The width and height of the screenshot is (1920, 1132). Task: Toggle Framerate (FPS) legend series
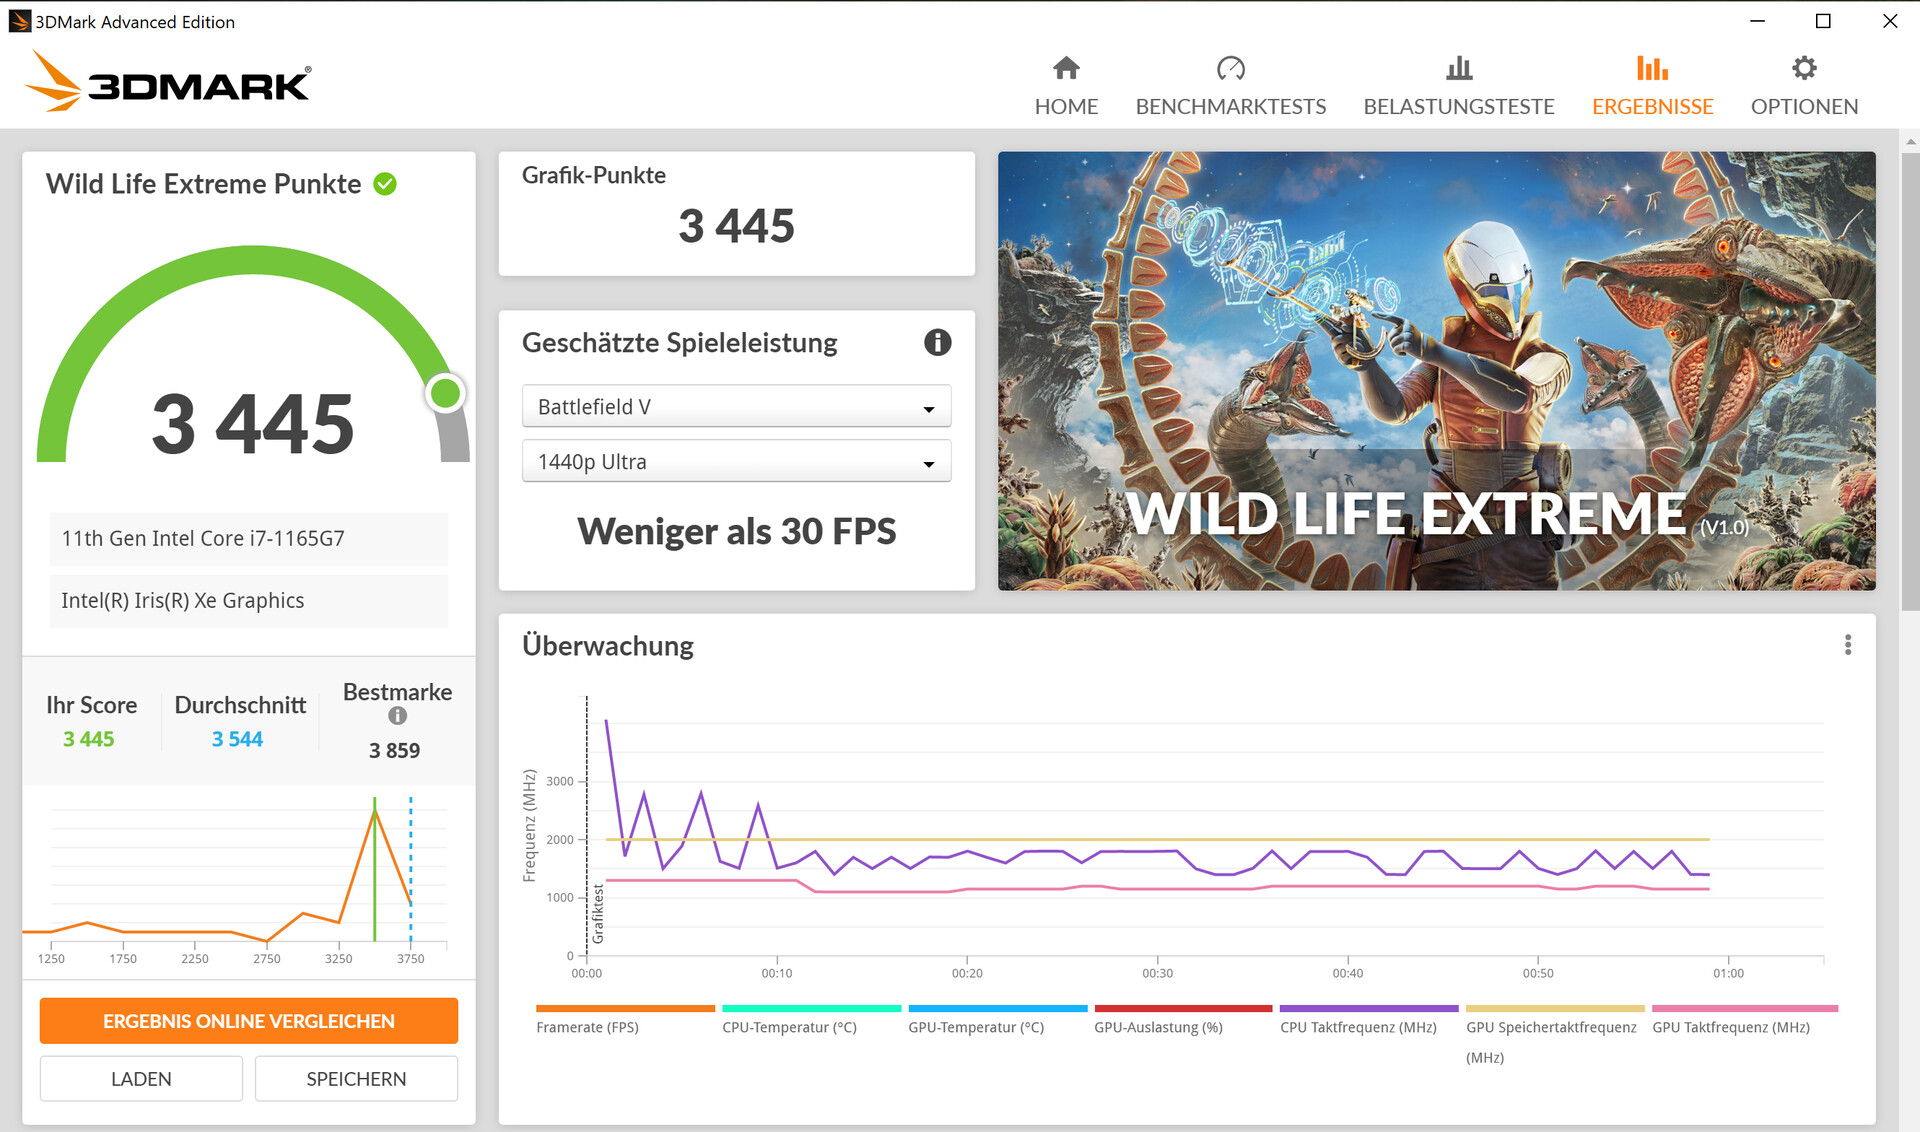pos(587,1027)
